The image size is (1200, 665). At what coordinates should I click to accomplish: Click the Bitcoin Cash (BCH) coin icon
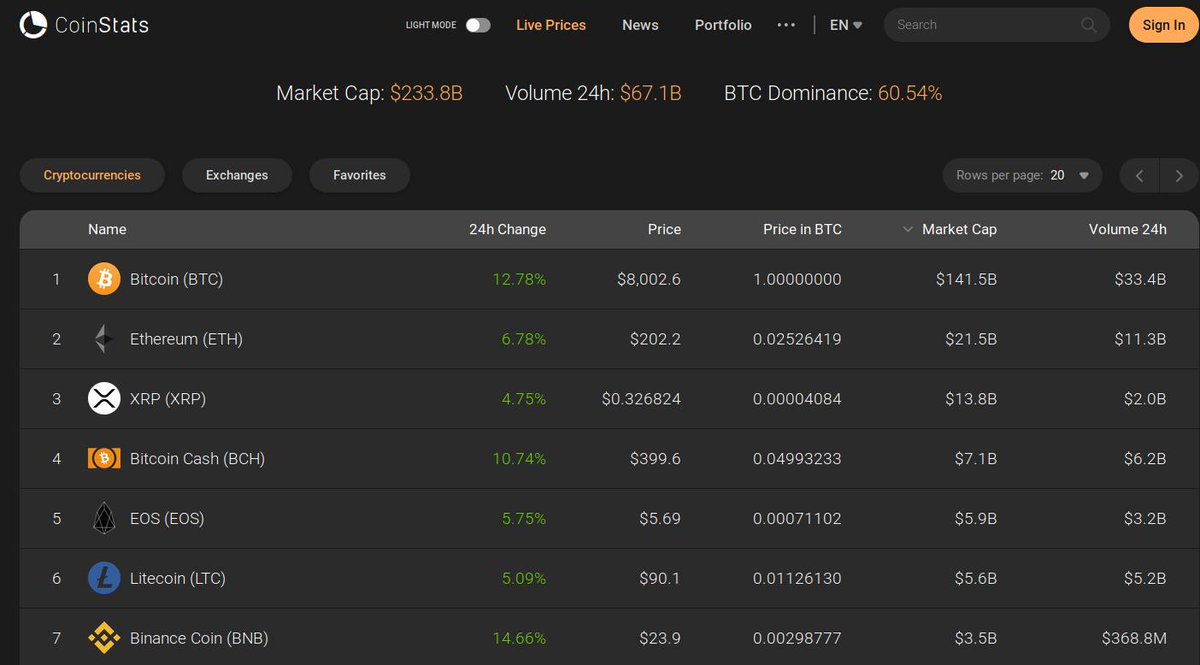pos(104,459)
